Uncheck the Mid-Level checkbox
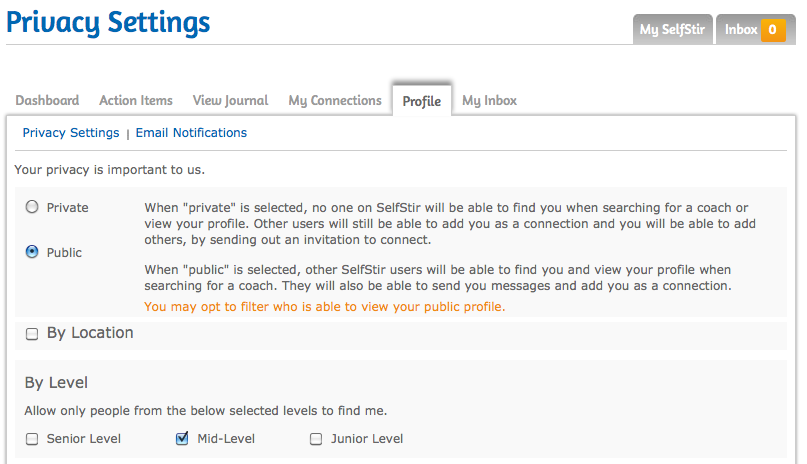Viewport: 807px width, 464px height. [x=182, y=438]
